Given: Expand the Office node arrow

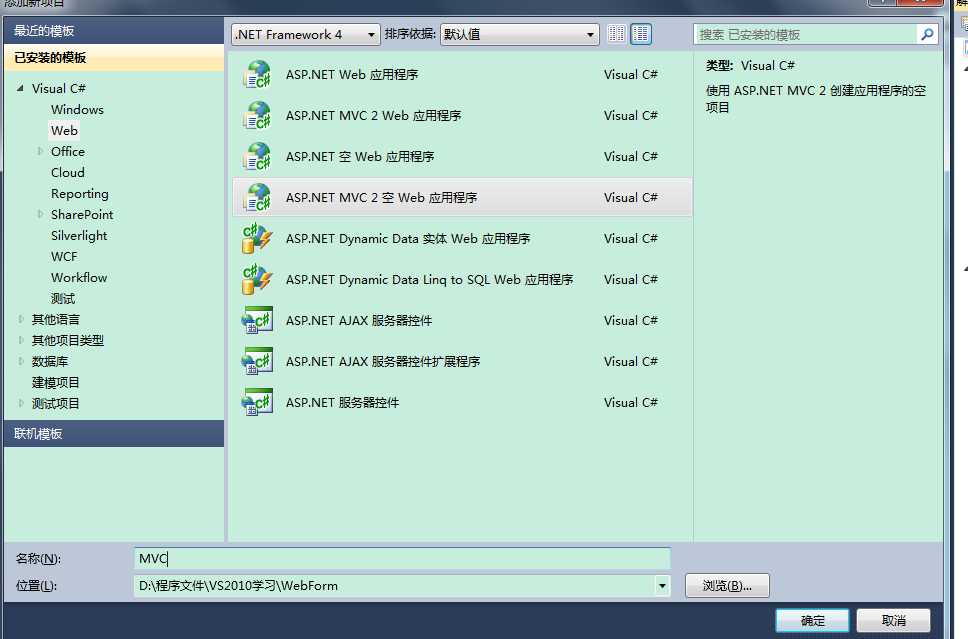Looking at the screenshot, I should [x=40, y=151].
